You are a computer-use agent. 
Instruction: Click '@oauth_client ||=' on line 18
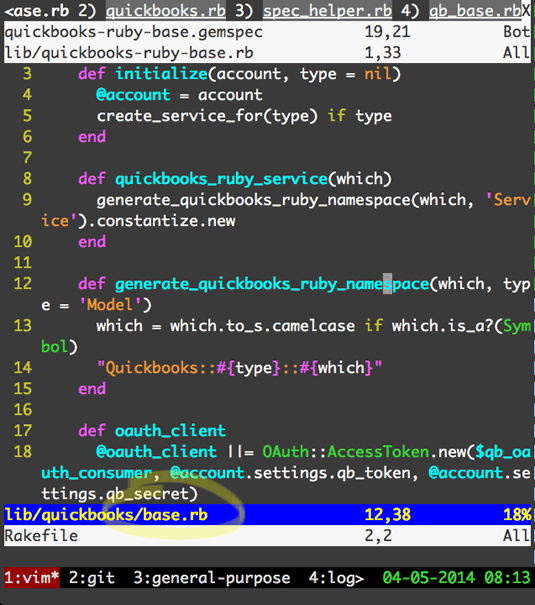175,452
